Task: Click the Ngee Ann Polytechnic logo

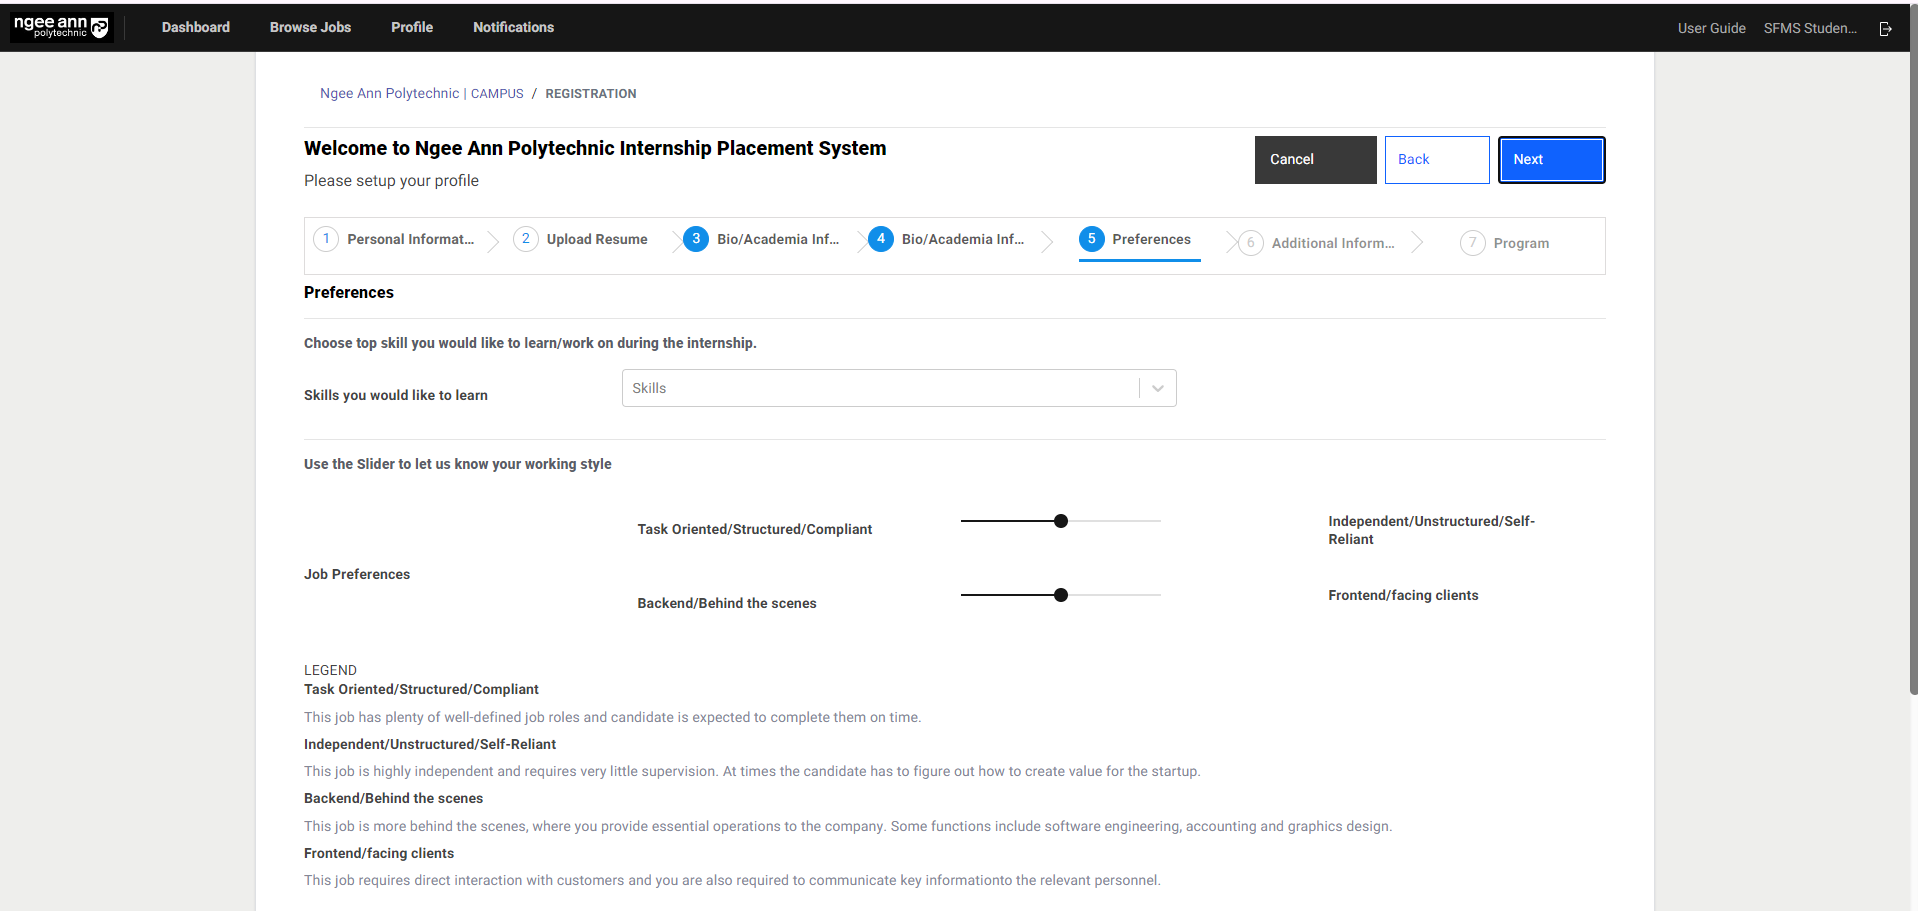Action: 61,27
